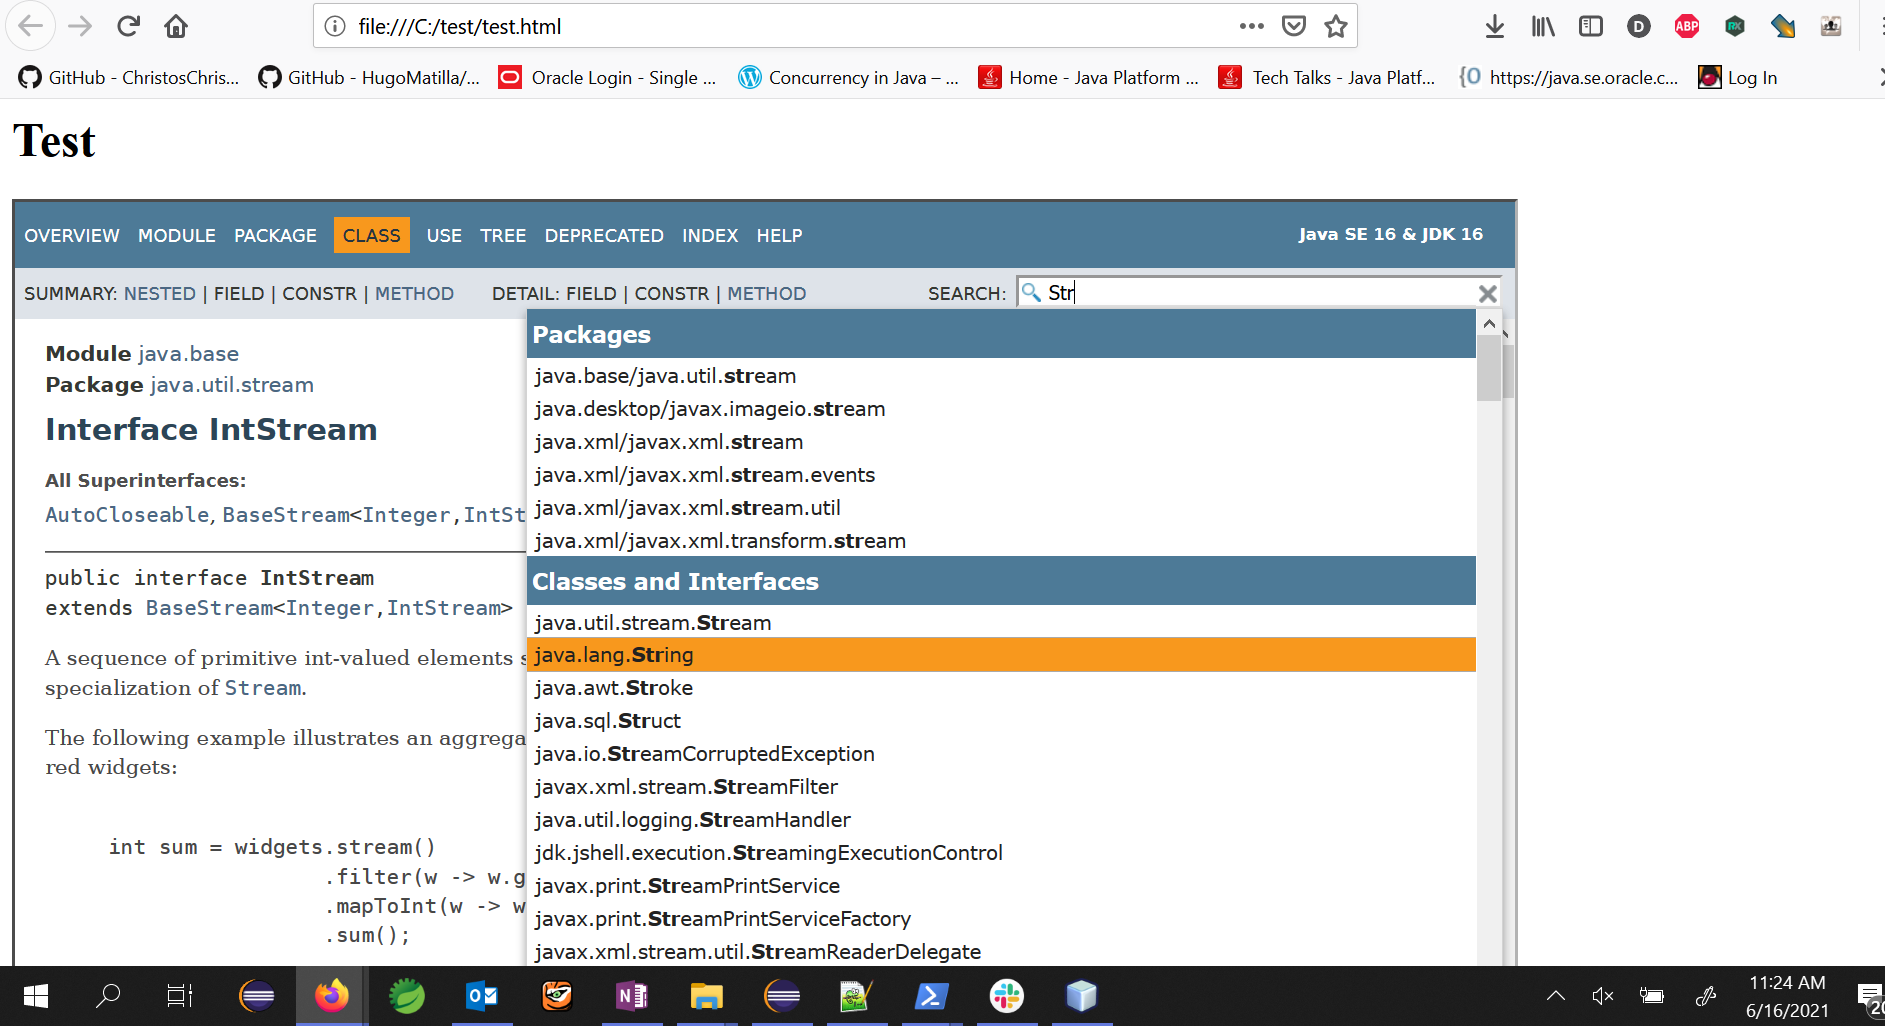1885x1026 pixels.
Task: Open the java.base module link
Action: 188,354
